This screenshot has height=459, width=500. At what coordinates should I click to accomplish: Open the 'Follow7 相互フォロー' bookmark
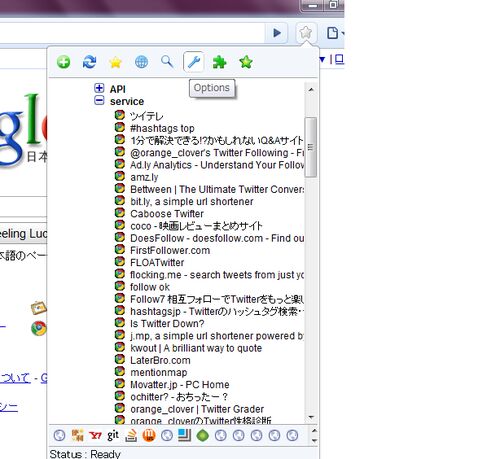coord(217,299)
